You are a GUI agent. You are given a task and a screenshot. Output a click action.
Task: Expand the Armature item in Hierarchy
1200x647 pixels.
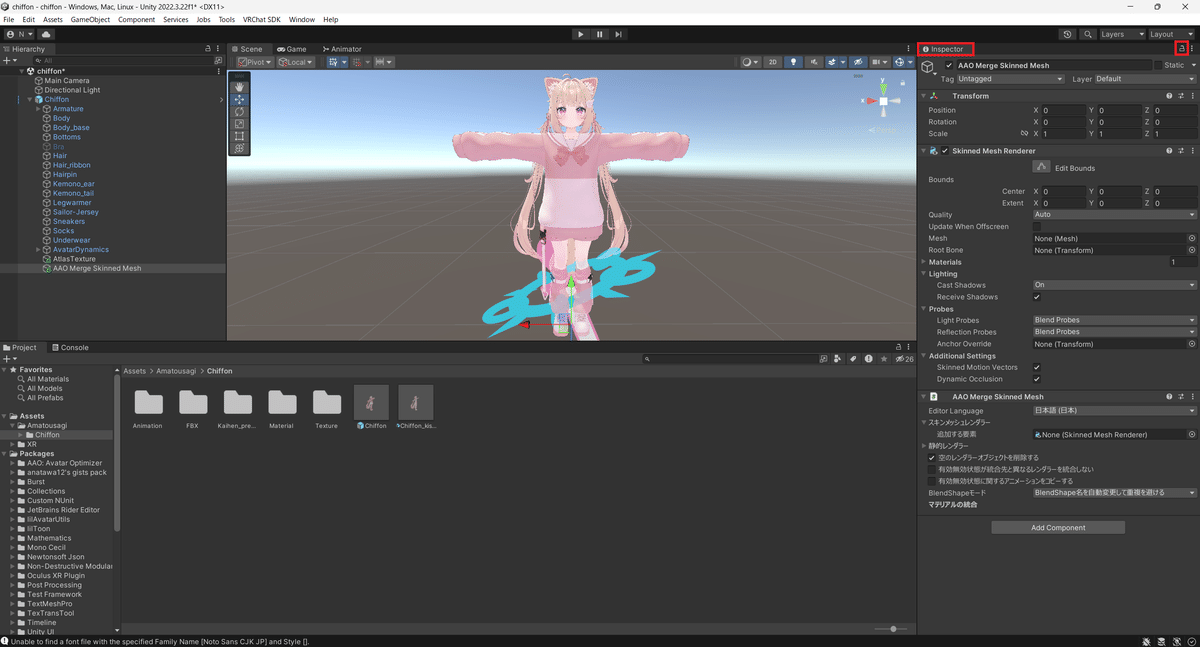click(38, 109)
